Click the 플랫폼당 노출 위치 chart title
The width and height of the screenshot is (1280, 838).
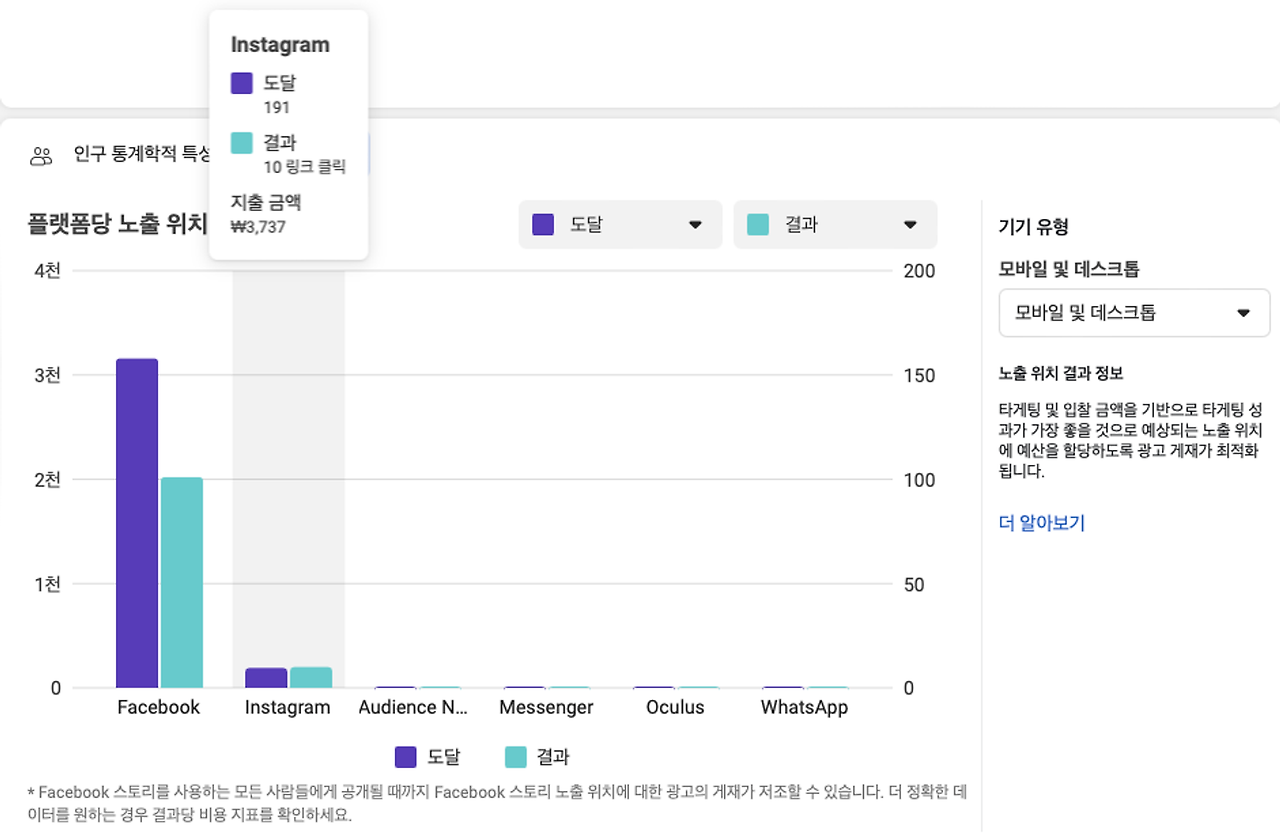coord(117,223)
